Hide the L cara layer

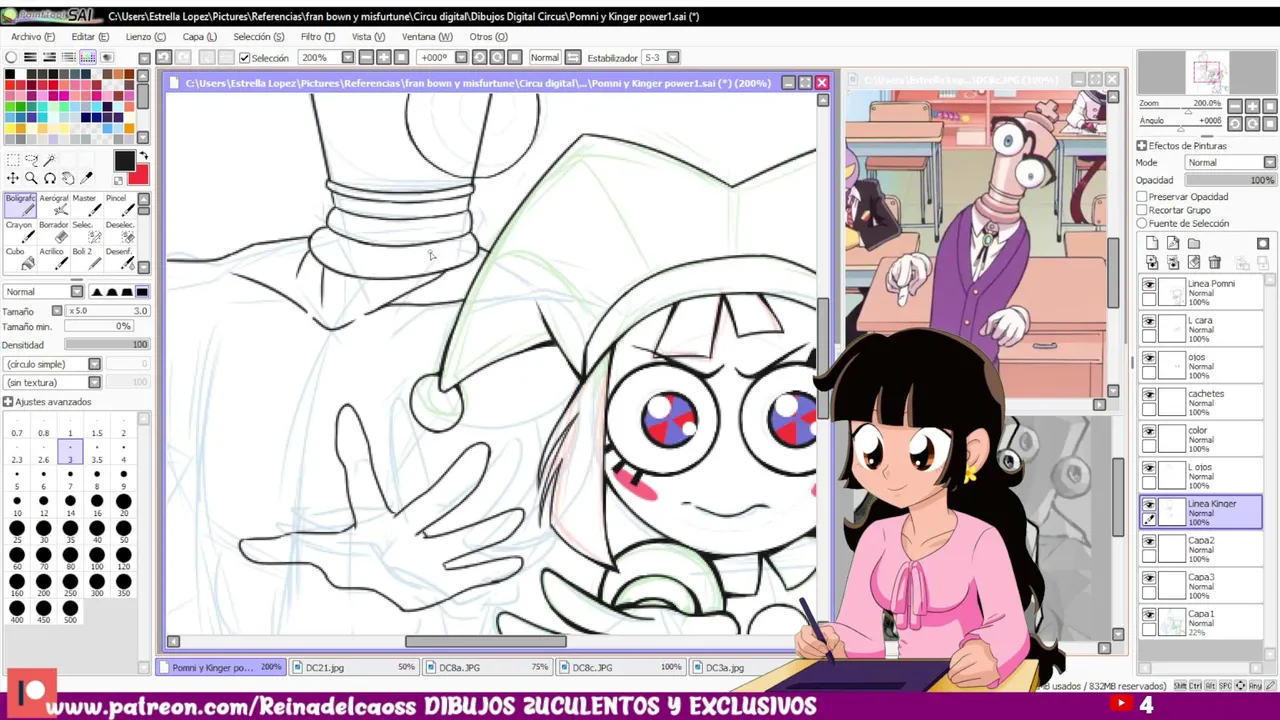[1149, 322]
